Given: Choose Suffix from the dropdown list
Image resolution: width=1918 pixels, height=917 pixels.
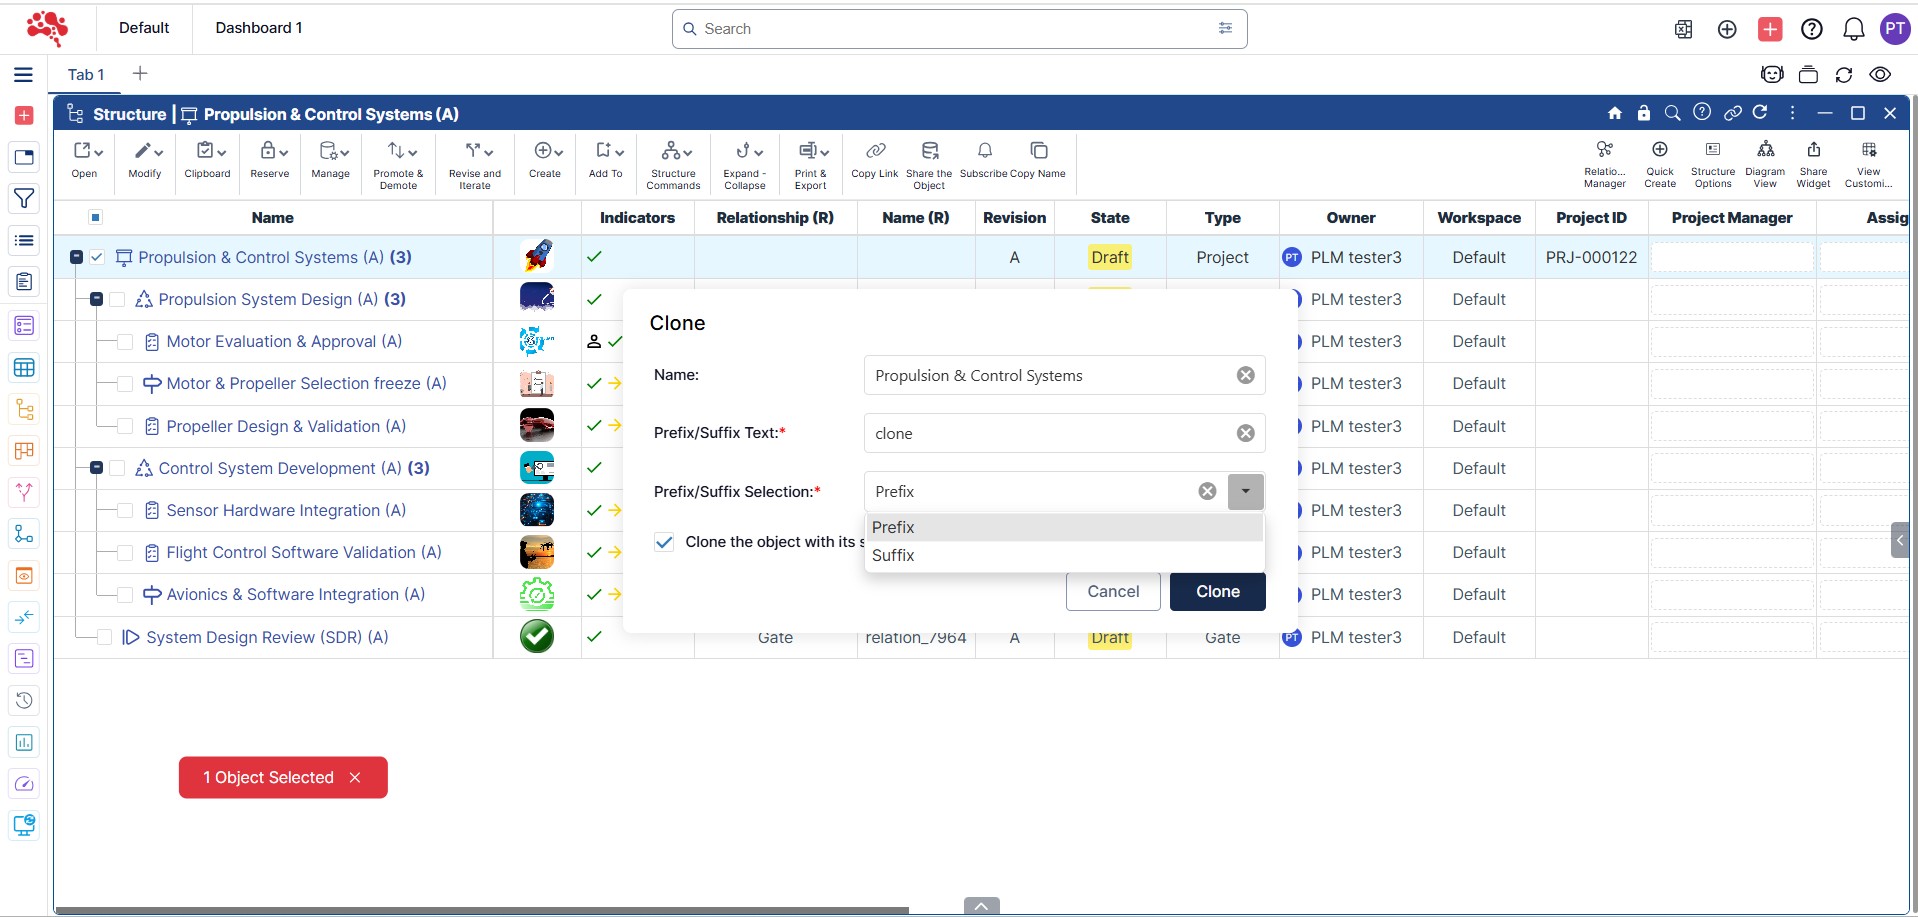Looking at the screenshot, I should pos(893,556).
